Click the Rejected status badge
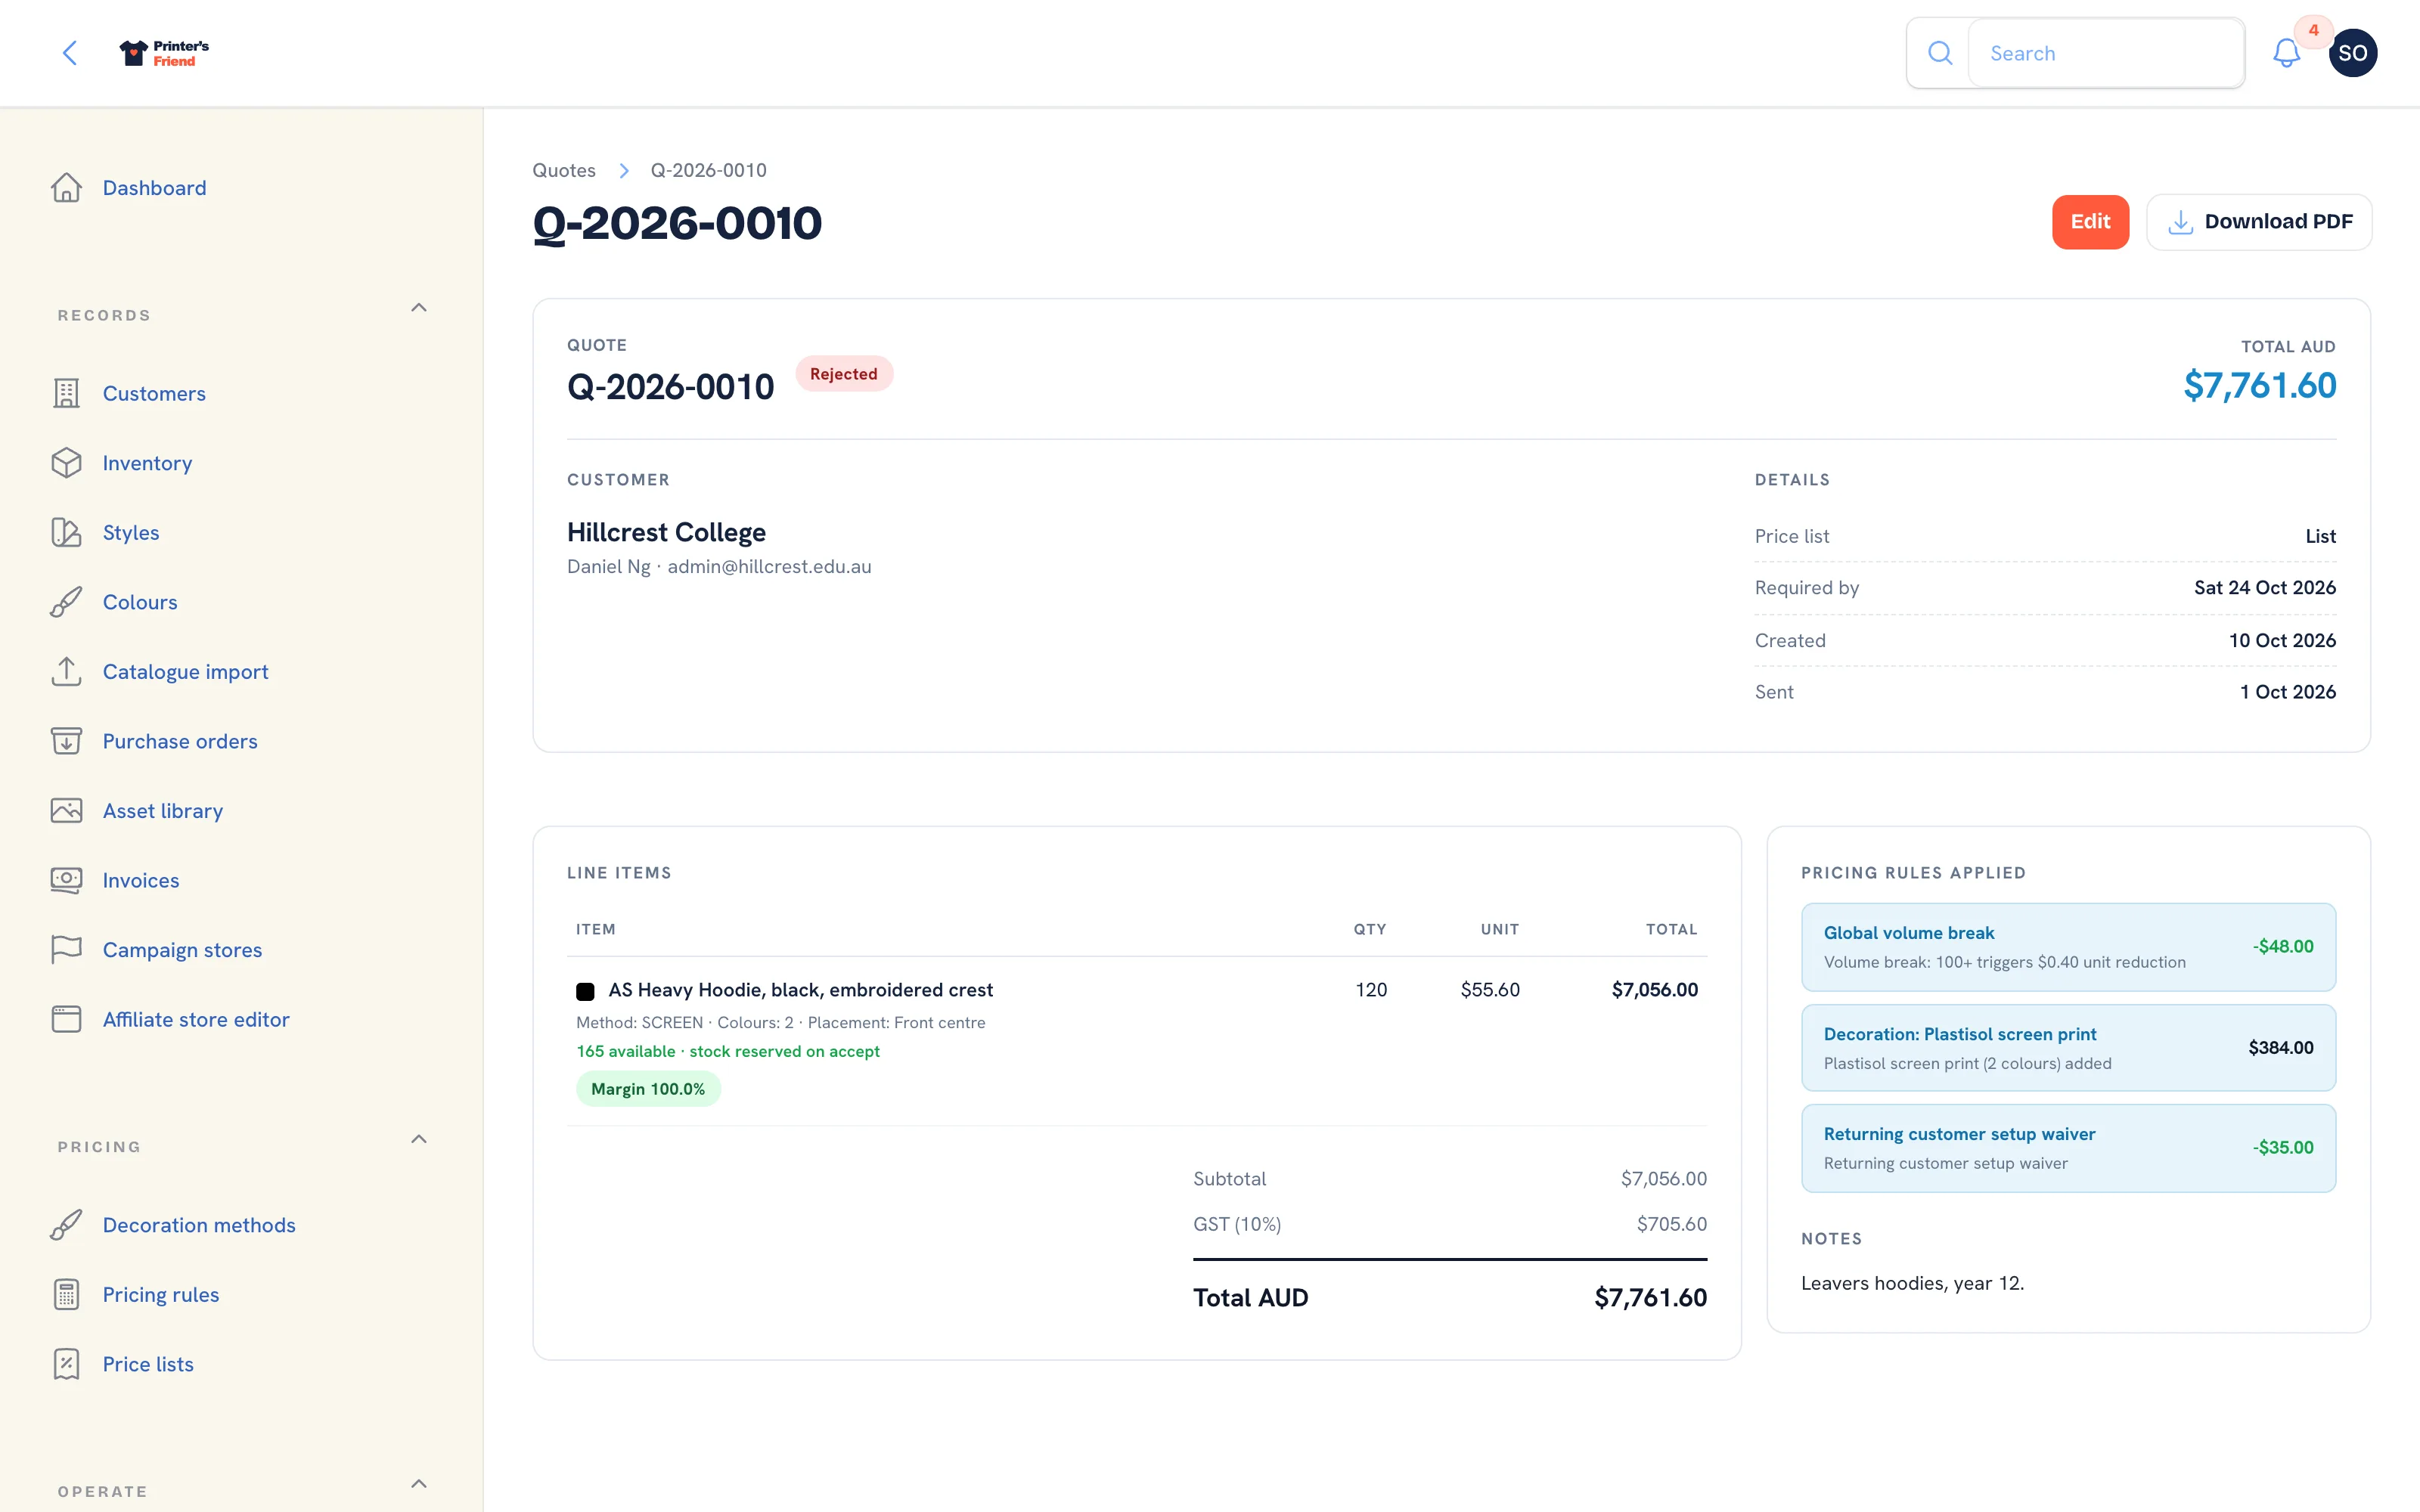 tap(843, 374)
